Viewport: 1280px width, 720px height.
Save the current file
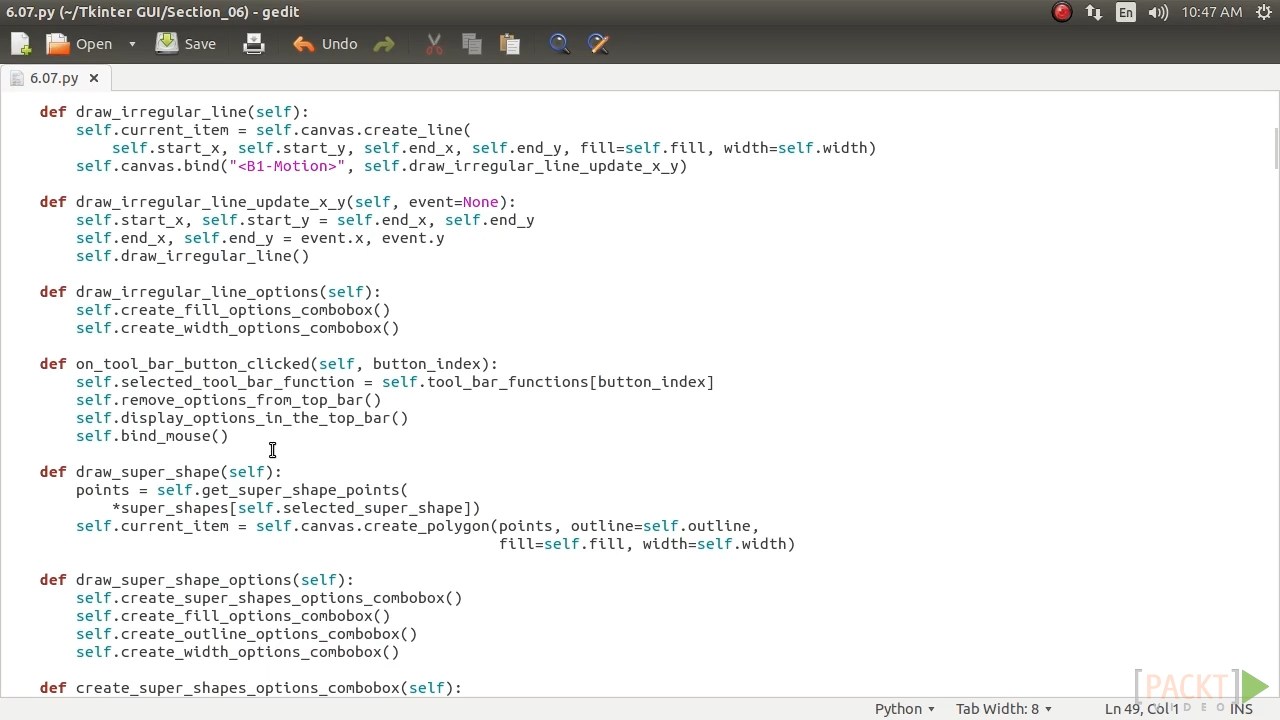pos(187,44)
